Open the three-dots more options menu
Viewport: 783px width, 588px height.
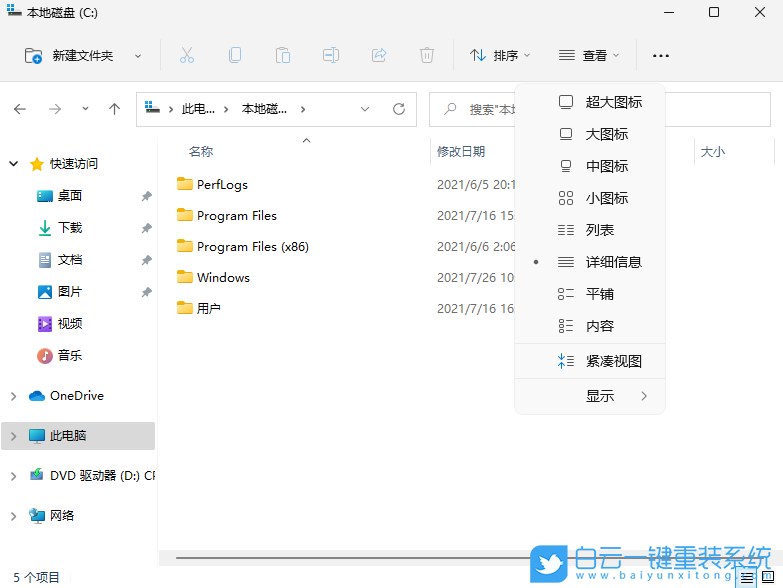tap(661, 56)
